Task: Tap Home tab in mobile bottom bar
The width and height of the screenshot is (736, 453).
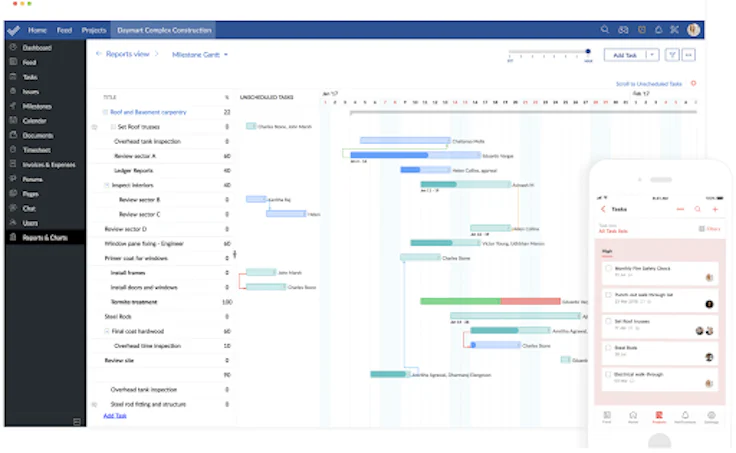Action: point(633,417)
